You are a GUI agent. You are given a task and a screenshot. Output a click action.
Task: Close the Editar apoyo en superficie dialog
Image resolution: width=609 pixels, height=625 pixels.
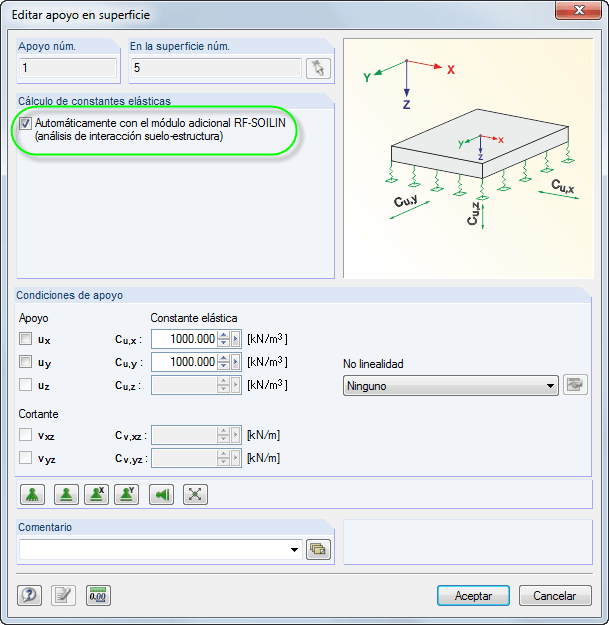tap(578, 10)
